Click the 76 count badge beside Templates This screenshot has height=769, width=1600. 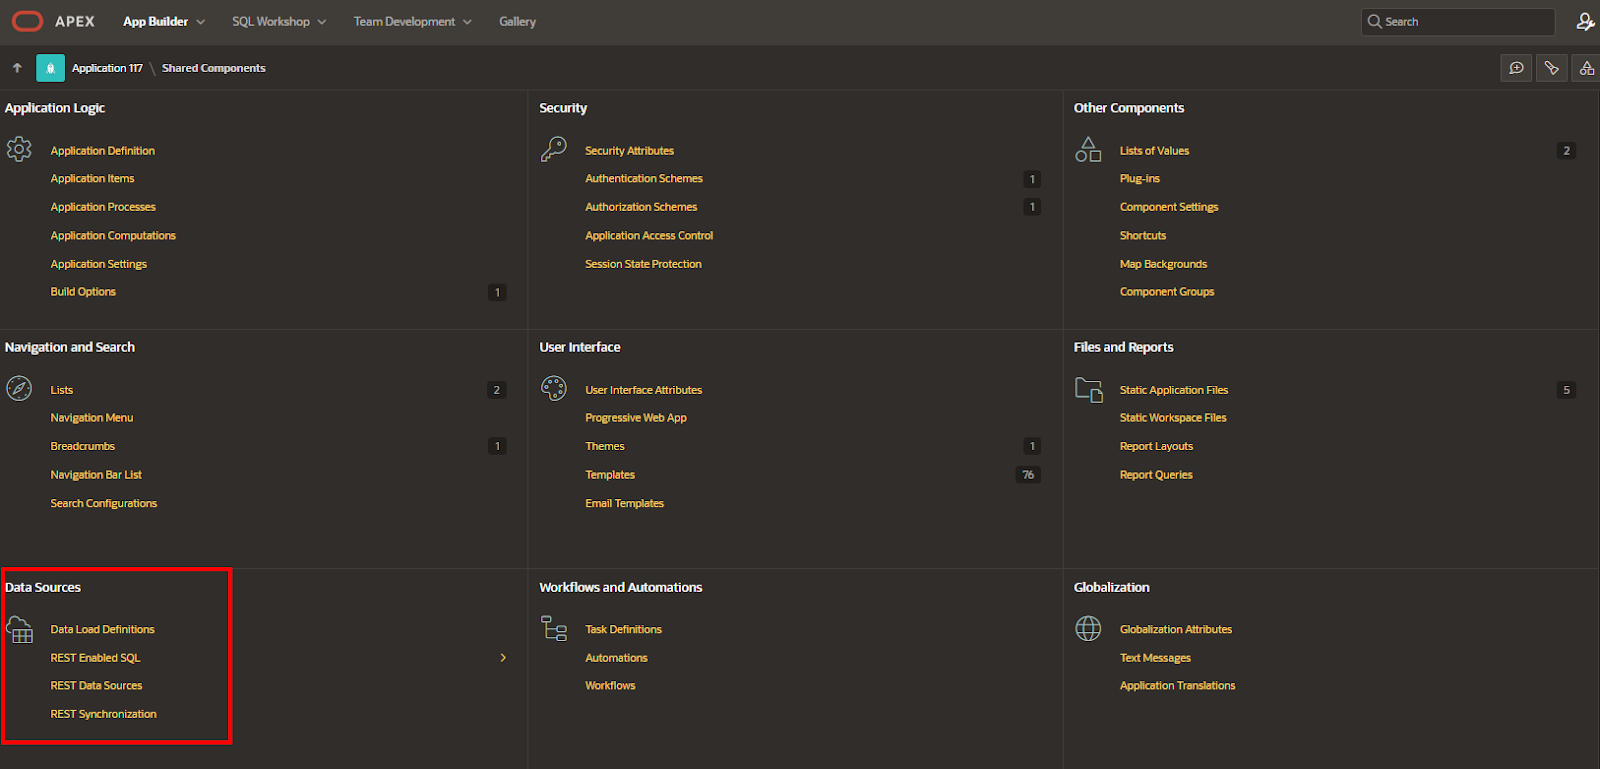click(1028, 475)
